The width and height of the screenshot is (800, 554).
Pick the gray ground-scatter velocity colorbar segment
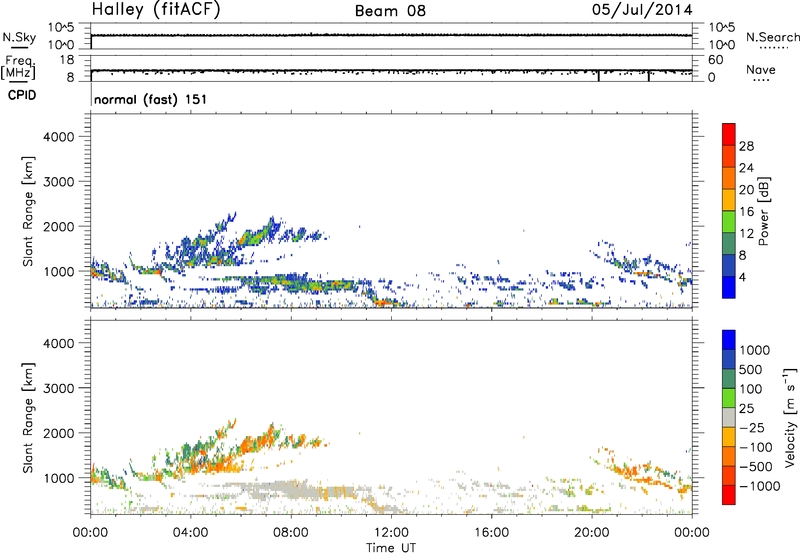[729, 418]
